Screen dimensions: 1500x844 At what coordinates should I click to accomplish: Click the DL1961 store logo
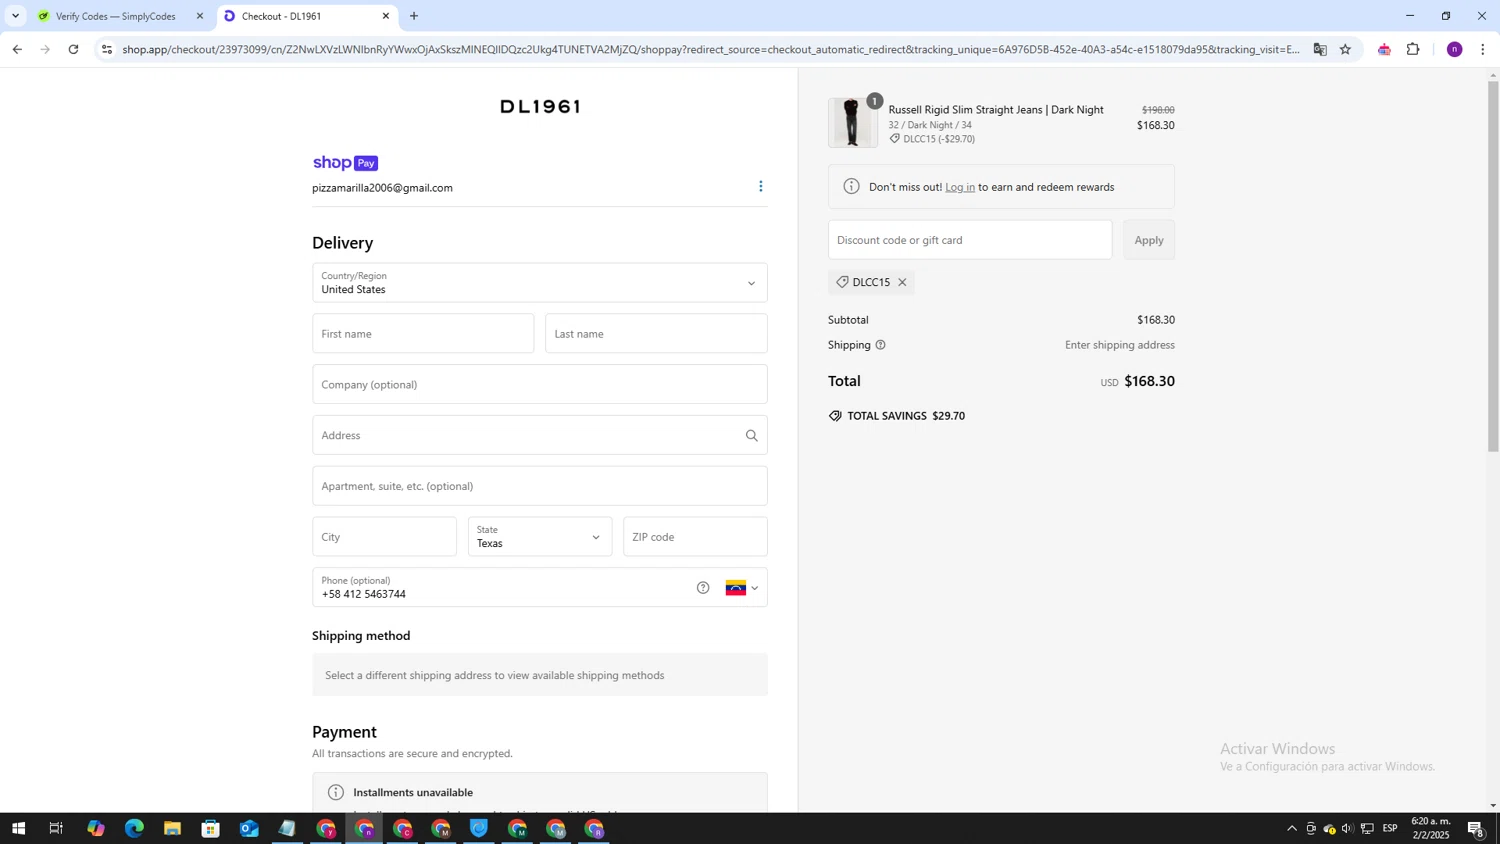coord(540,106)
